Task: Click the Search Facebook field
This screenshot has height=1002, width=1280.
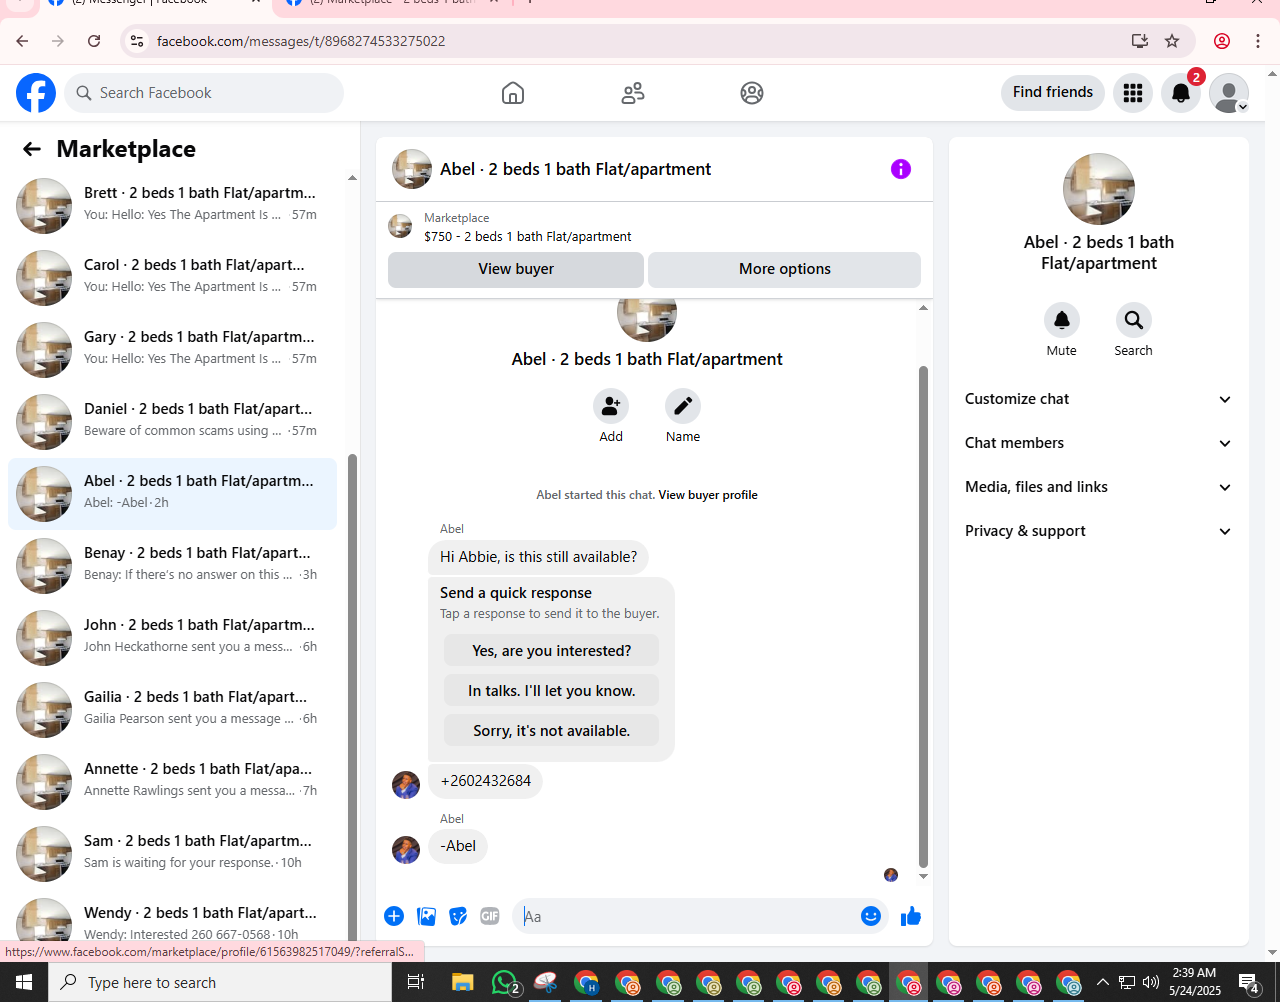Action: (204, 93)
